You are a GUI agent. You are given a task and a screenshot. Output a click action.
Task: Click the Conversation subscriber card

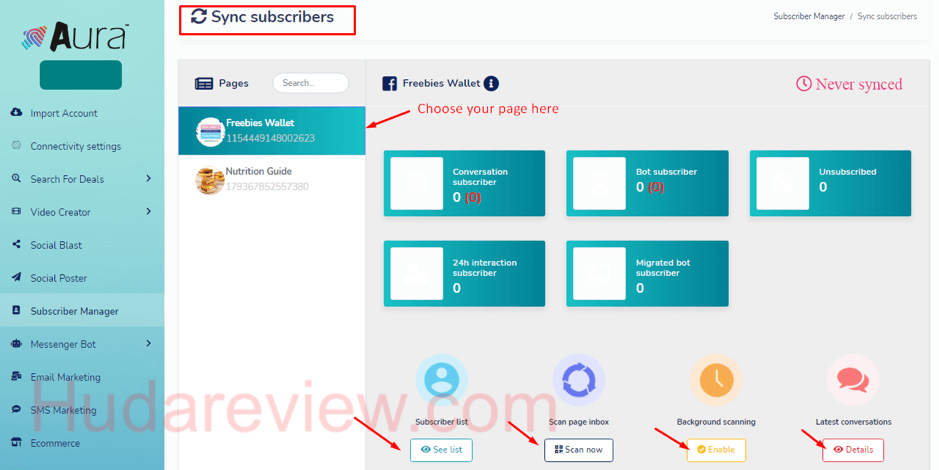click(464, 183)
